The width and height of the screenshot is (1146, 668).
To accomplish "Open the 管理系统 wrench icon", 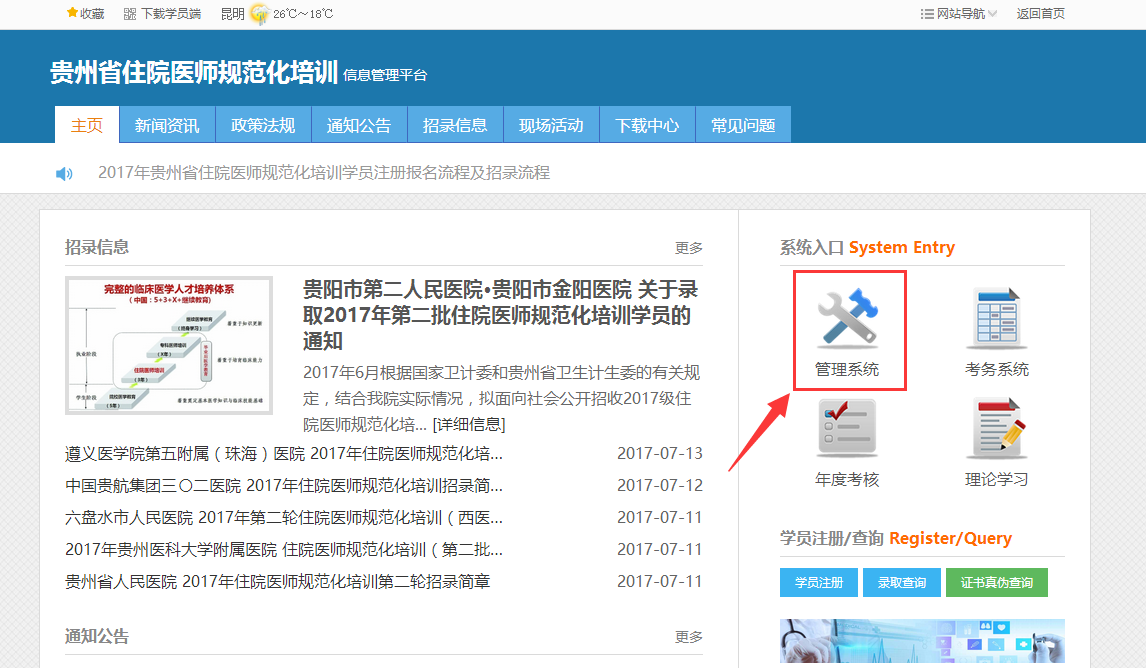I will (x=847, y=319).
